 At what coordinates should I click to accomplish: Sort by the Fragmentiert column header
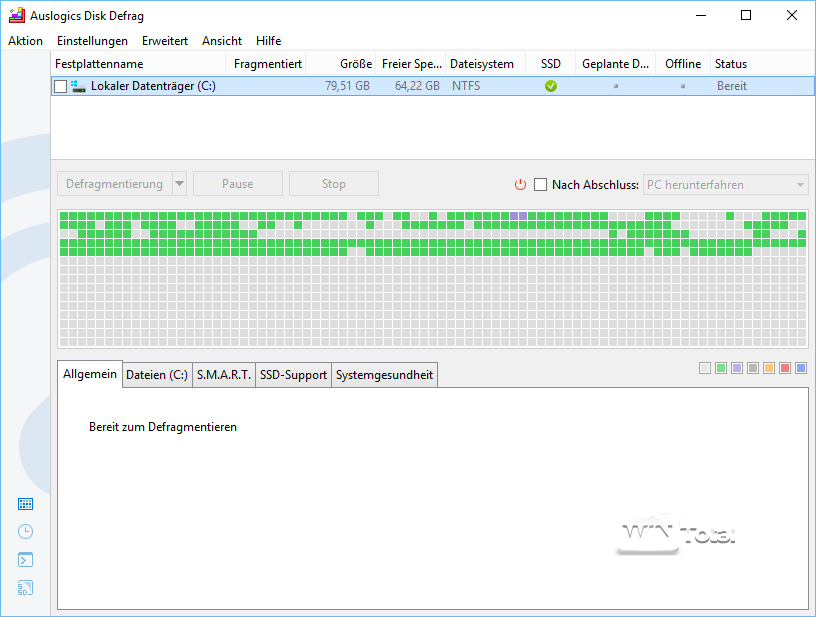(x=266, y=64)
